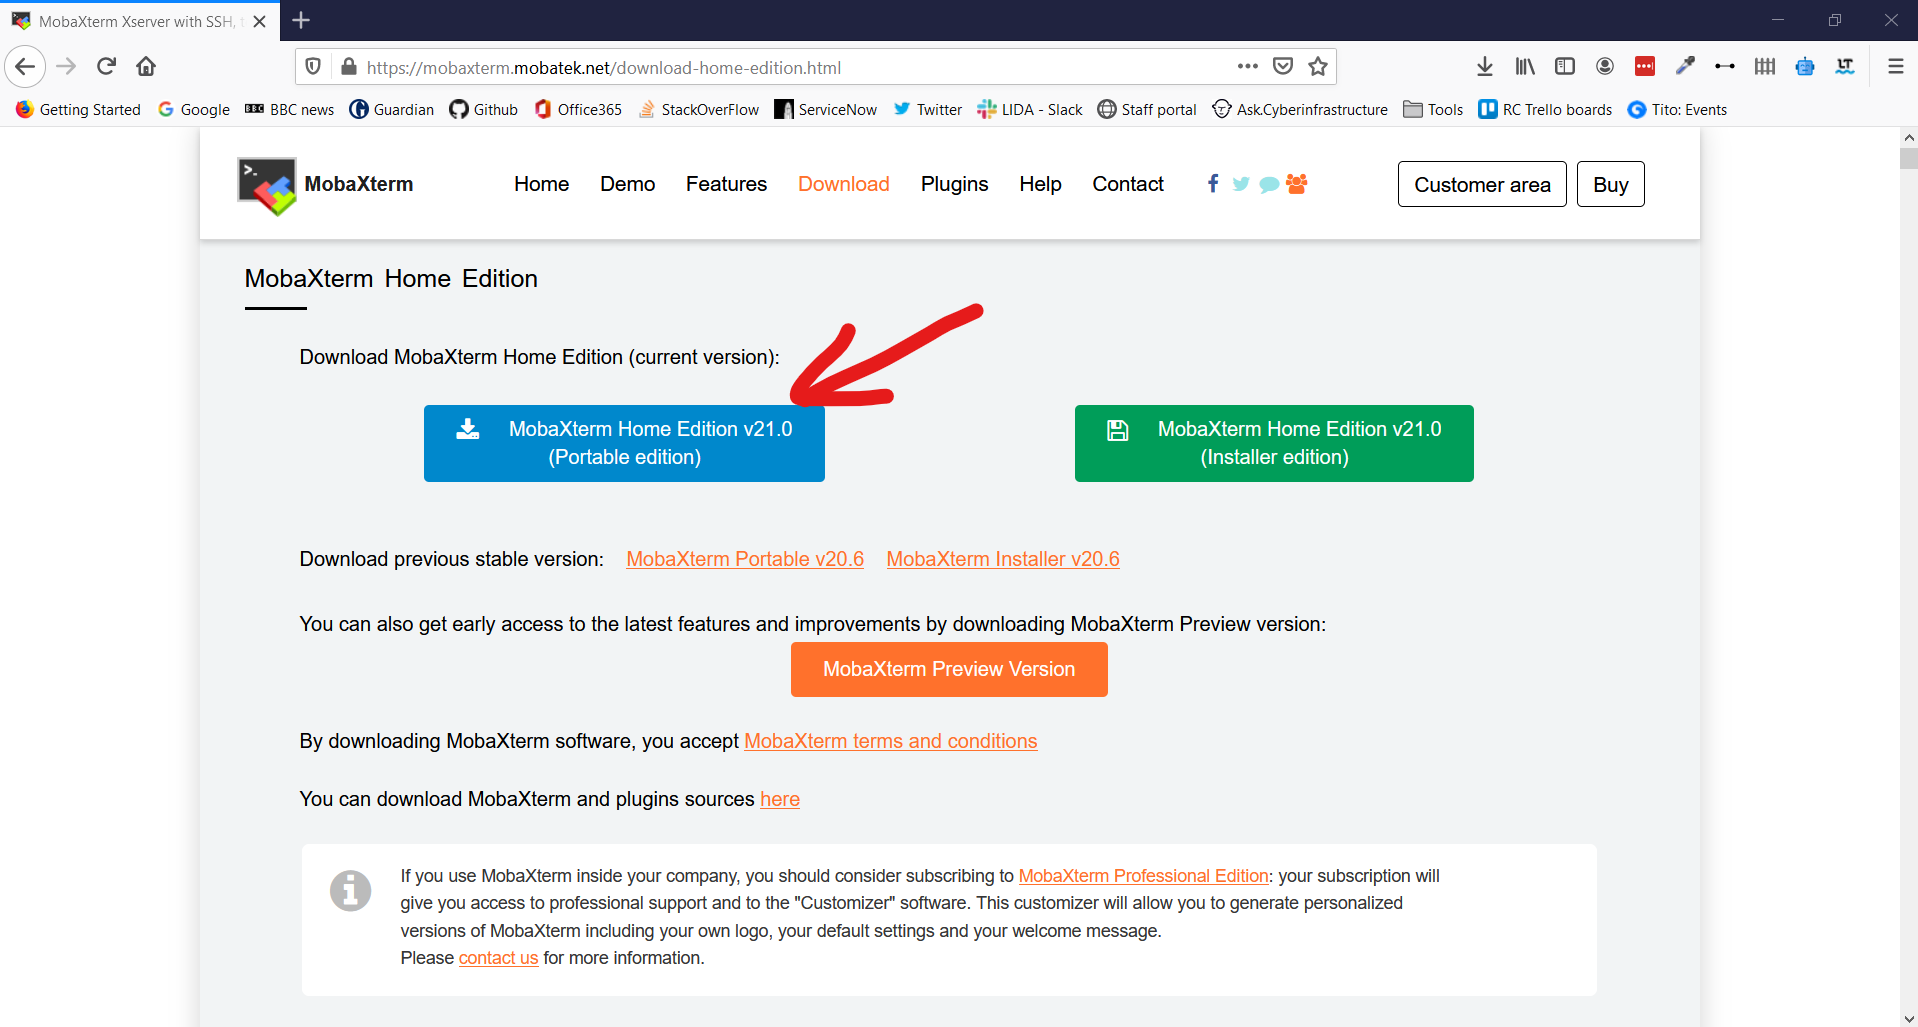
Task: Reload the current page
Action: point(106,67)
